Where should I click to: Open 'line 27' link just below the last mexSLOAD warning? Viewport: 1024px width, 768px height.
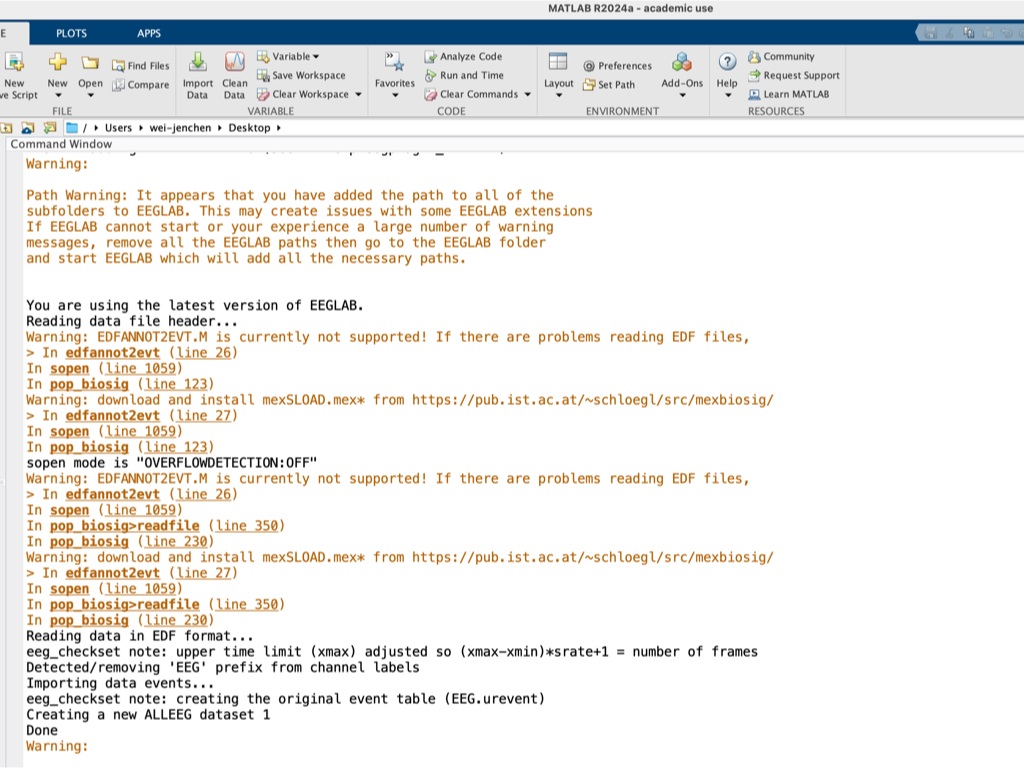coord(204,573)
